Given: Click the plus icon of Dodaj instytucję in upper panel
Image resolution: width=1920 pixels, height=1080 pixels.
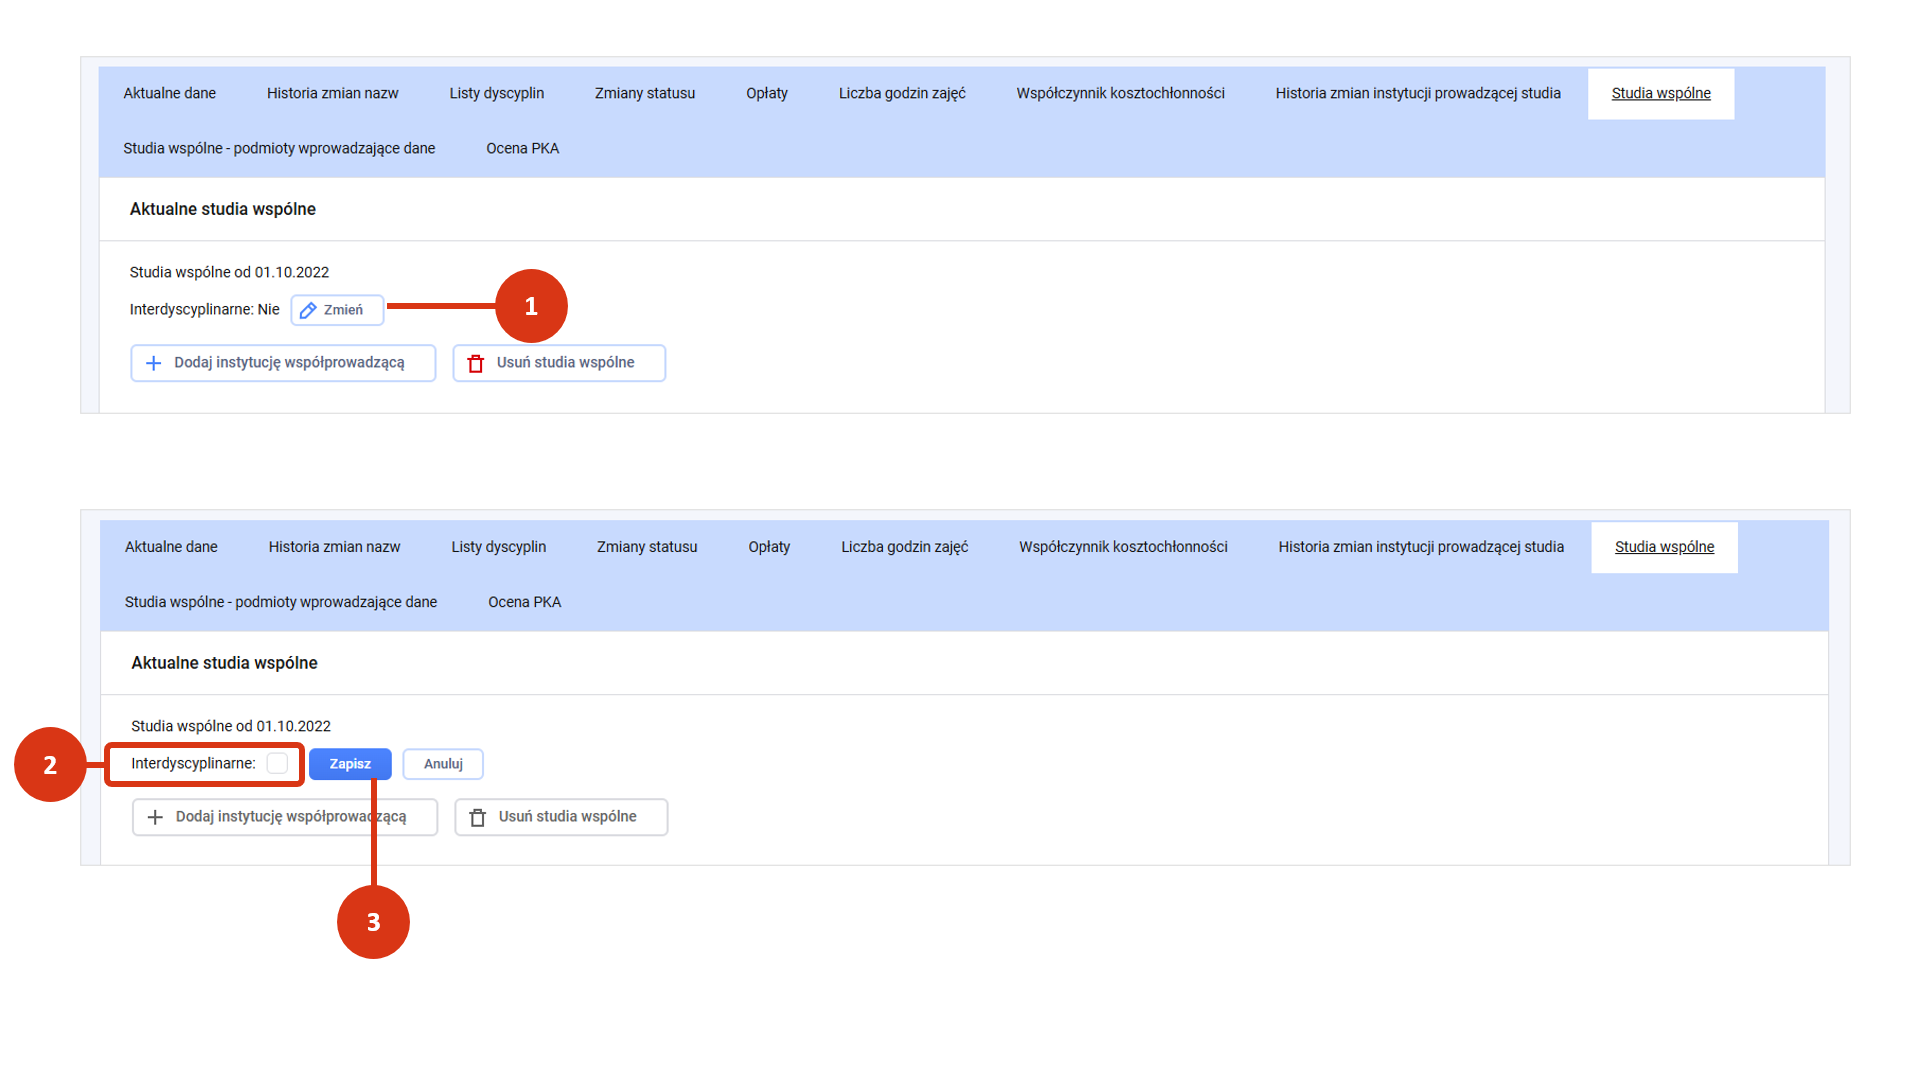Looking at the screenshot, I should [153, 363].
